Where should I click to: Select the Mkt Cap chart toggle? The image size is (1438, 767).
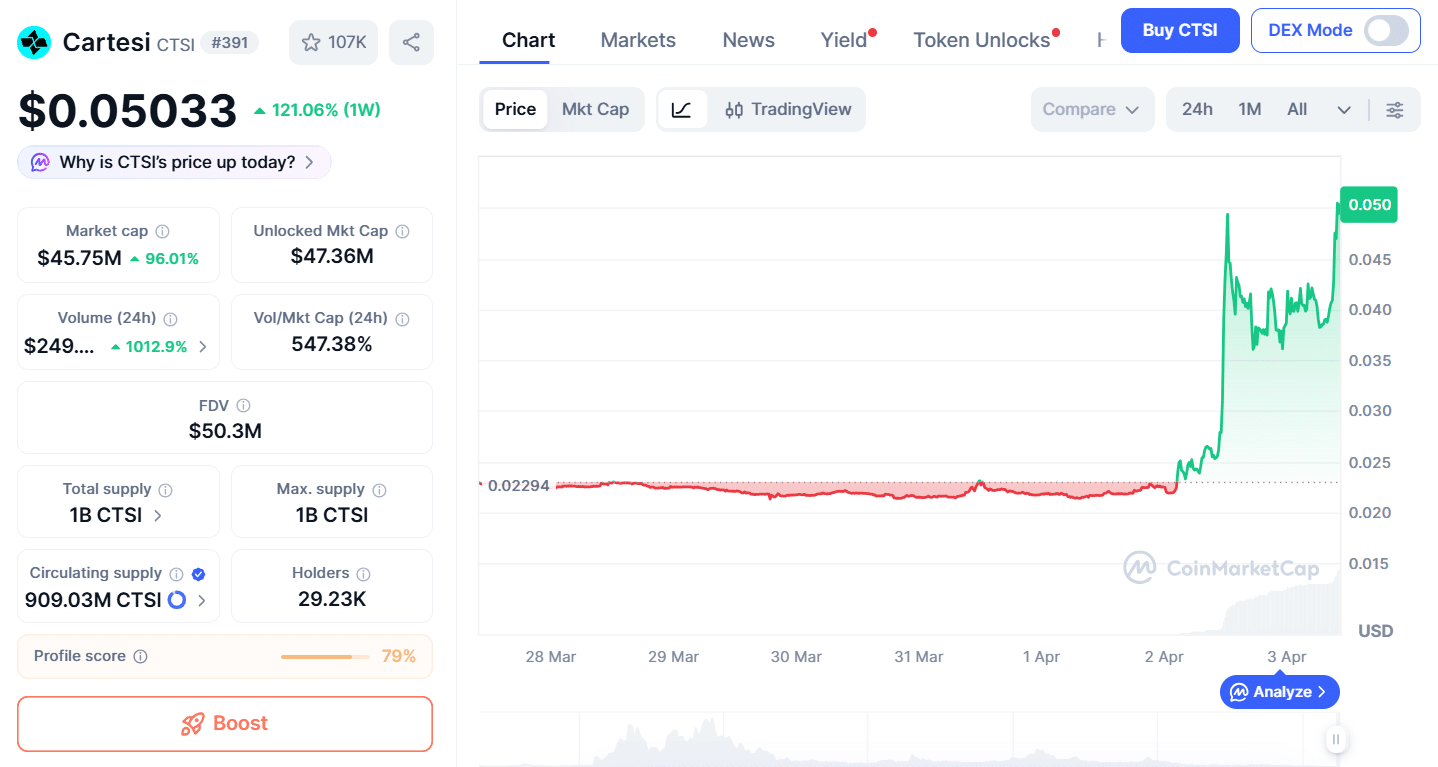(x=595, y=109)
